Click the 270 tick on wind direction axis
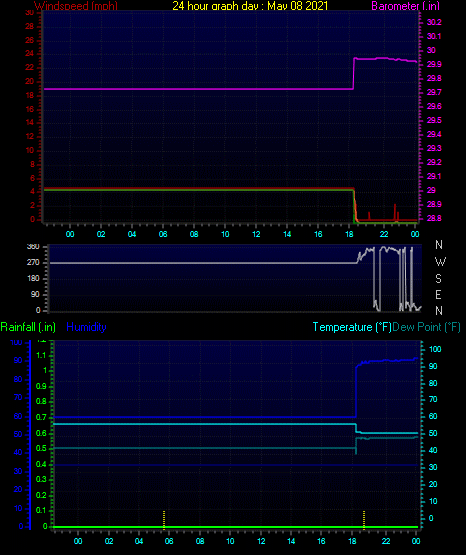Viewport: 466px width, 555px height. (x=33, y=263)
